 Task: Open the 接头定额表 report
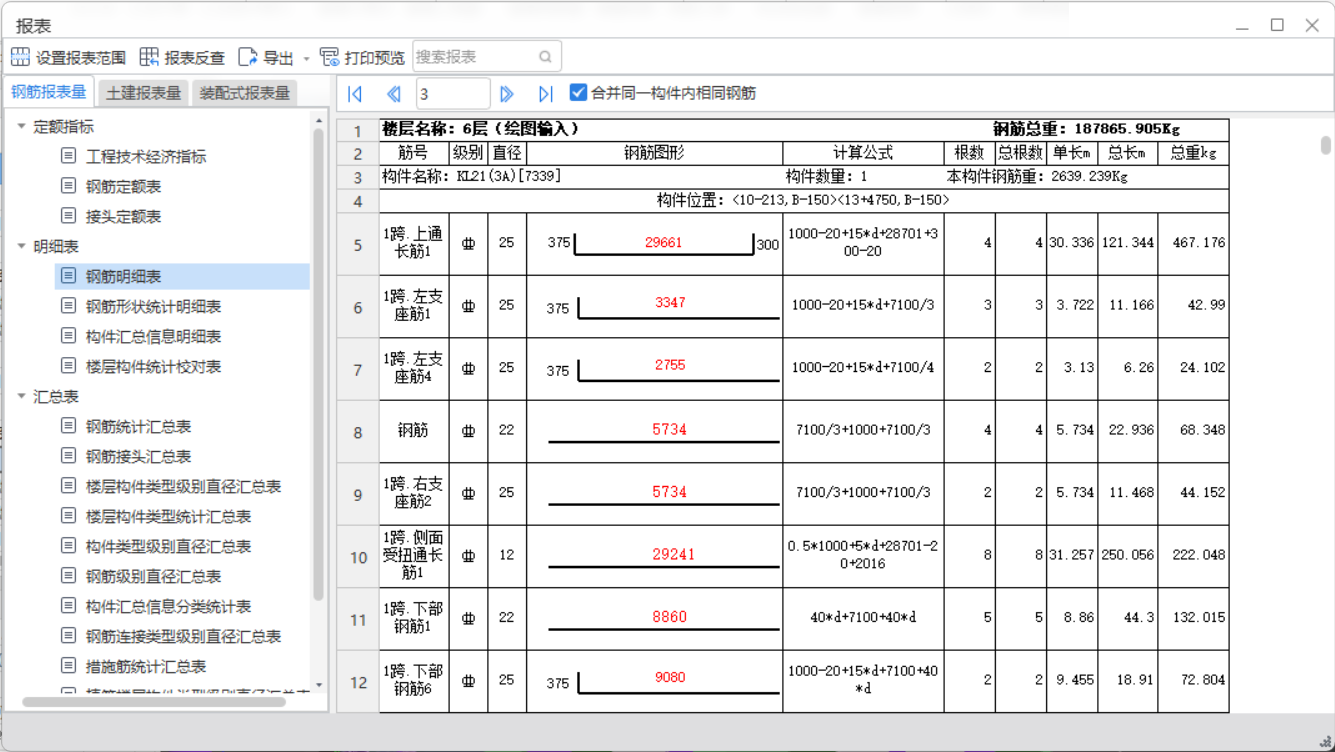124,217
